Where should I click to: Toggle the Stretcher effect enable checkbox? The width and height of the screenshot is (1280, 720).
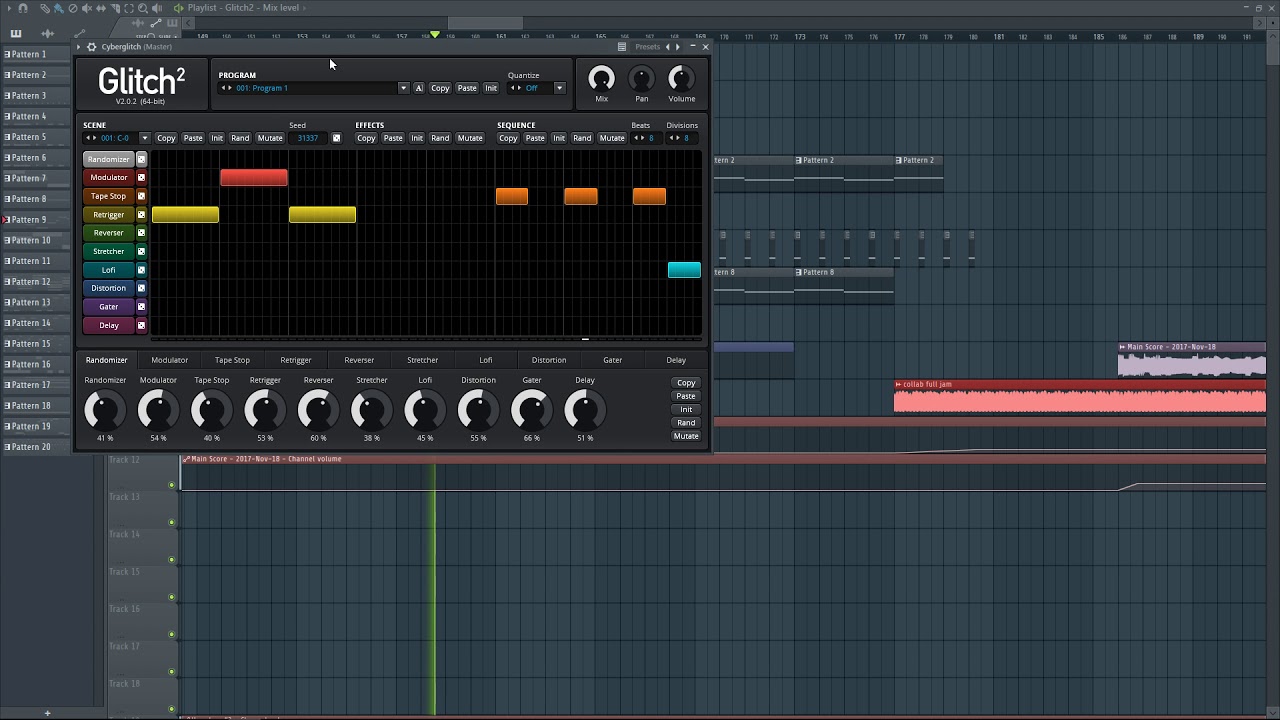[141, 251]
